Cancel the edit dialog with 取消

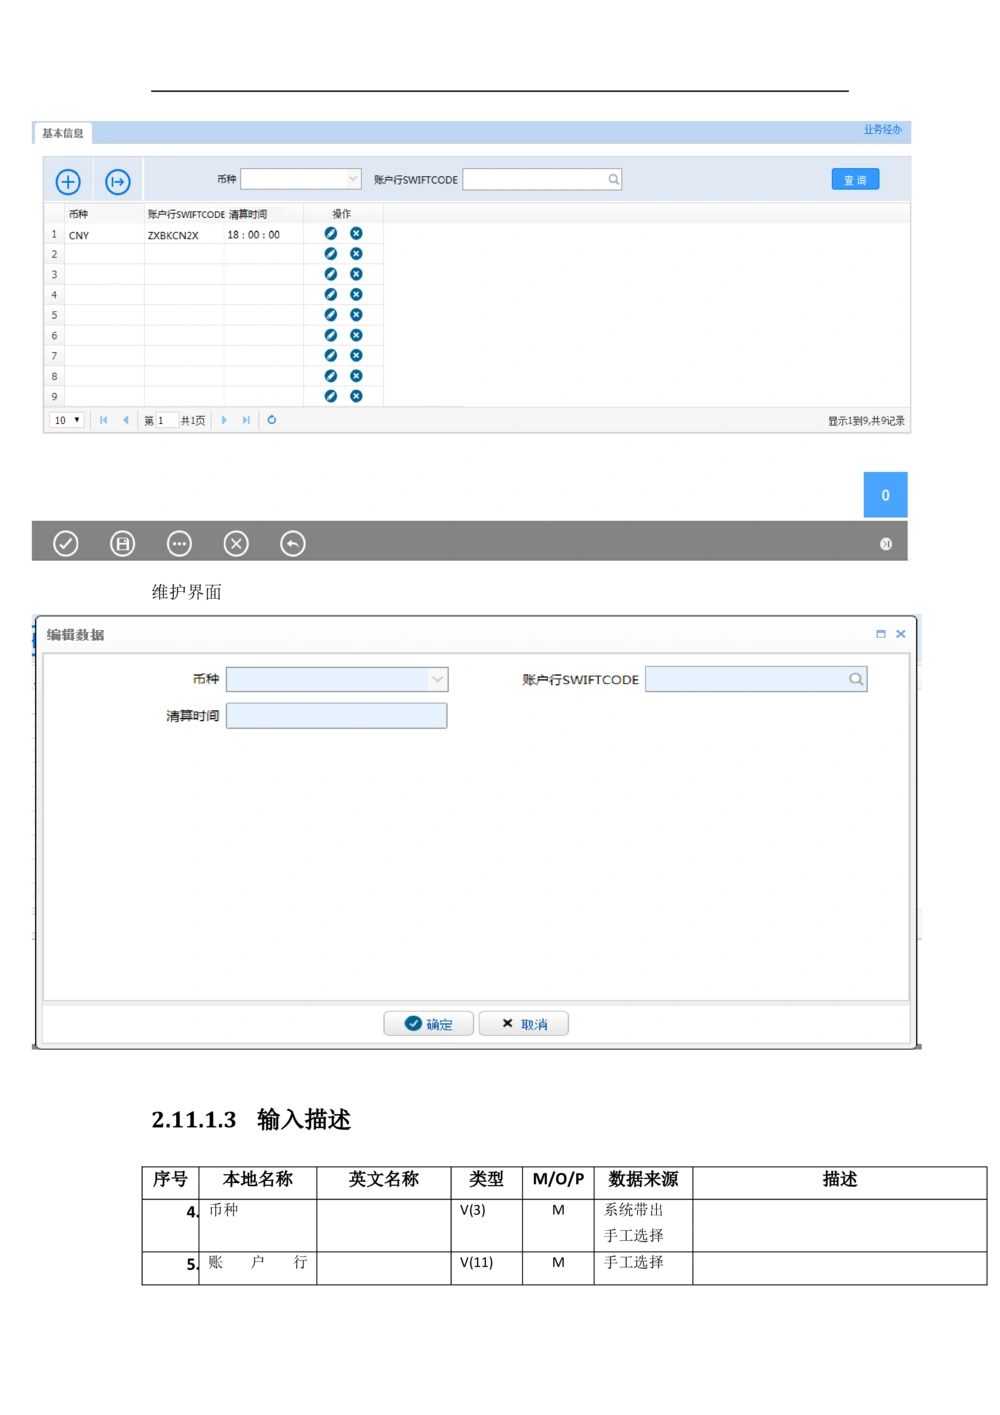(524, 1024)
